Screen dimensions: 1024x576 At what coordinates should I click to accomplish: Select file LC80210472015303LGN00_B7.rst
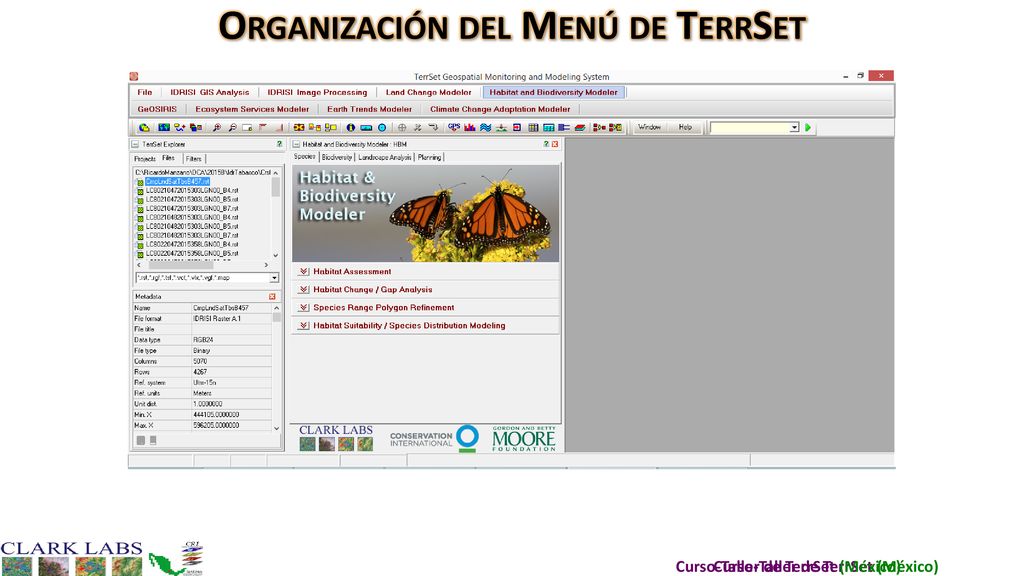(x=191, y=208)
